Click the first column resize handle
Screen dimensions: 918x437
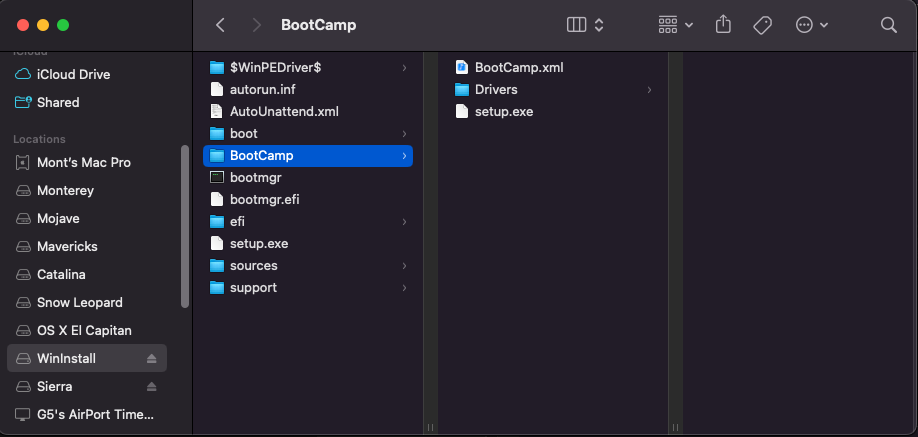pyautogui.click(x=431, y=427)
